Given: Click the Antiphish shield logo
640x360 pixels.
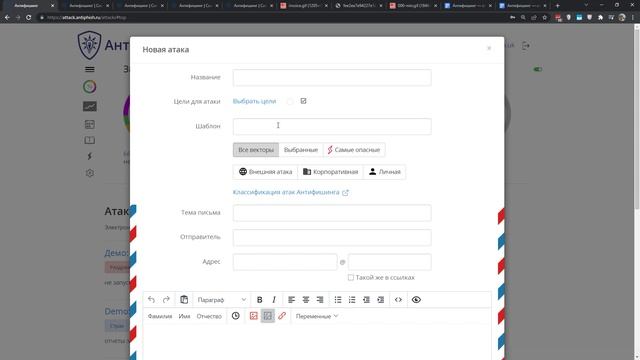Looking at the screenshot, I should (x=89, y=45).
